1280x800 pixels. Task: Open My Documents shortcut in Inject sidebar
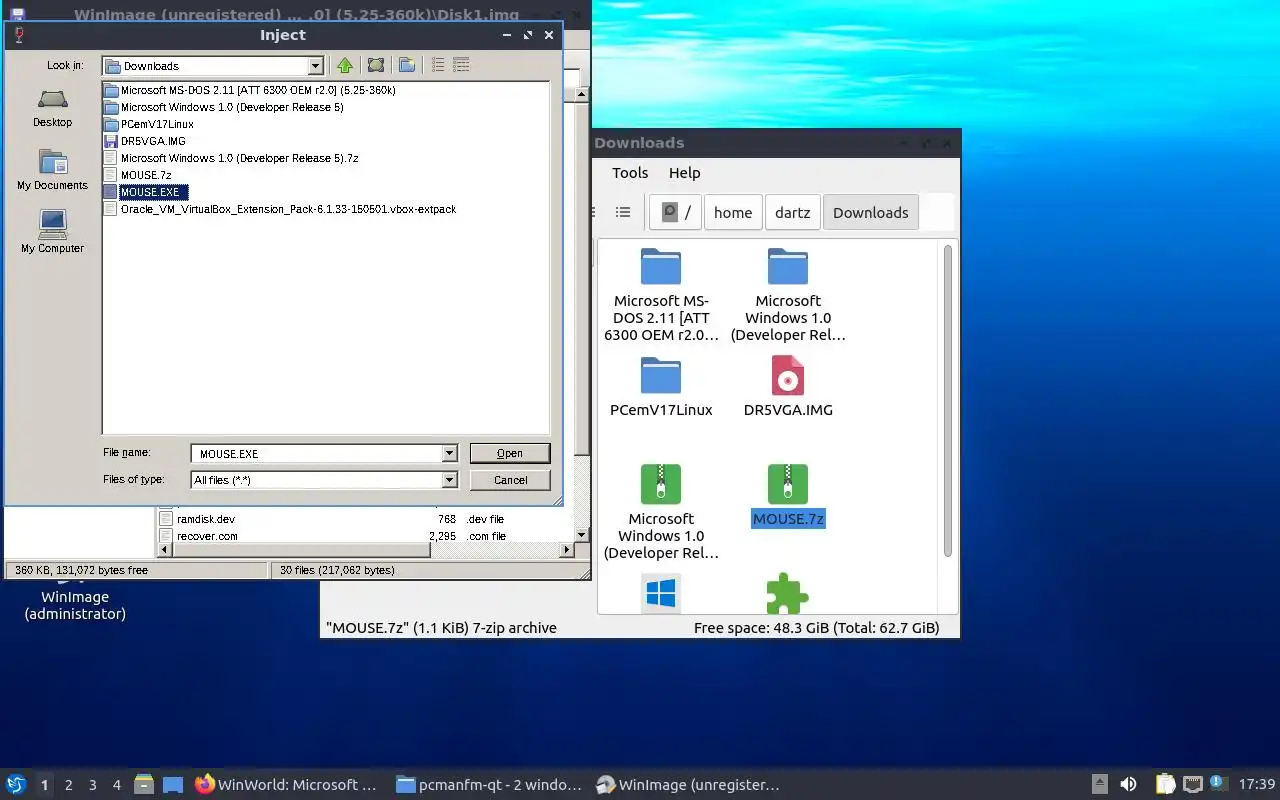tap(52, 170)
